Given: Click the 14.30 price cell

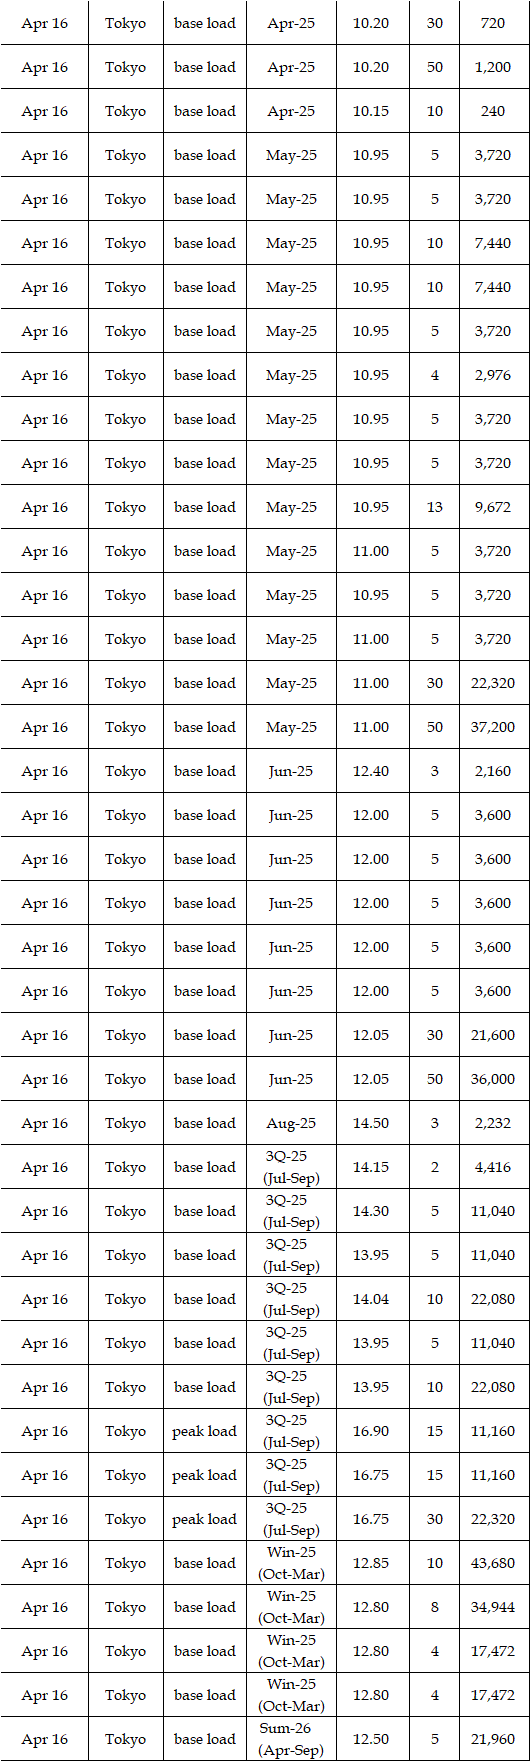Looking at the screenshot, I should pos(371,1211).
